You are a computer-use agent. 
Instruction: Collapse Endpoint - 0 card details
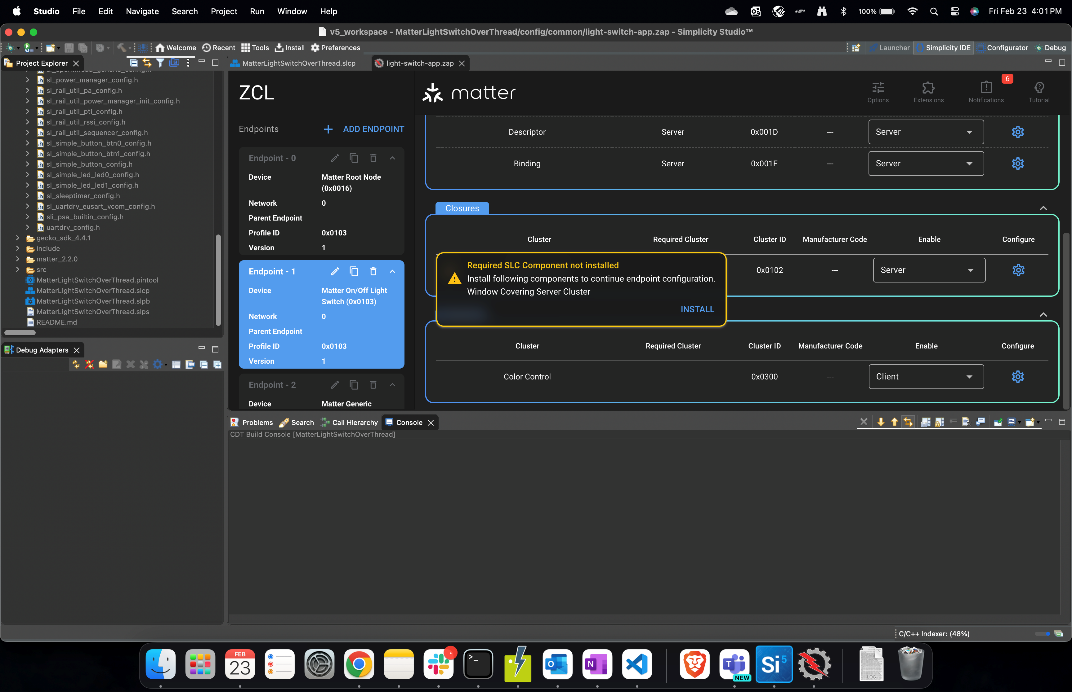pyautogui.click(x=392, y=158)
